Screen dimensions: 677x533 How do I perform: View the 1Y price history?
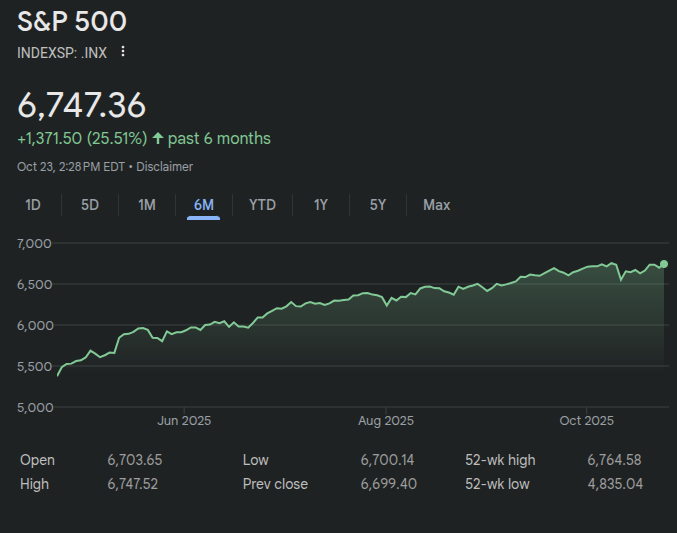(x=320, y=205)
